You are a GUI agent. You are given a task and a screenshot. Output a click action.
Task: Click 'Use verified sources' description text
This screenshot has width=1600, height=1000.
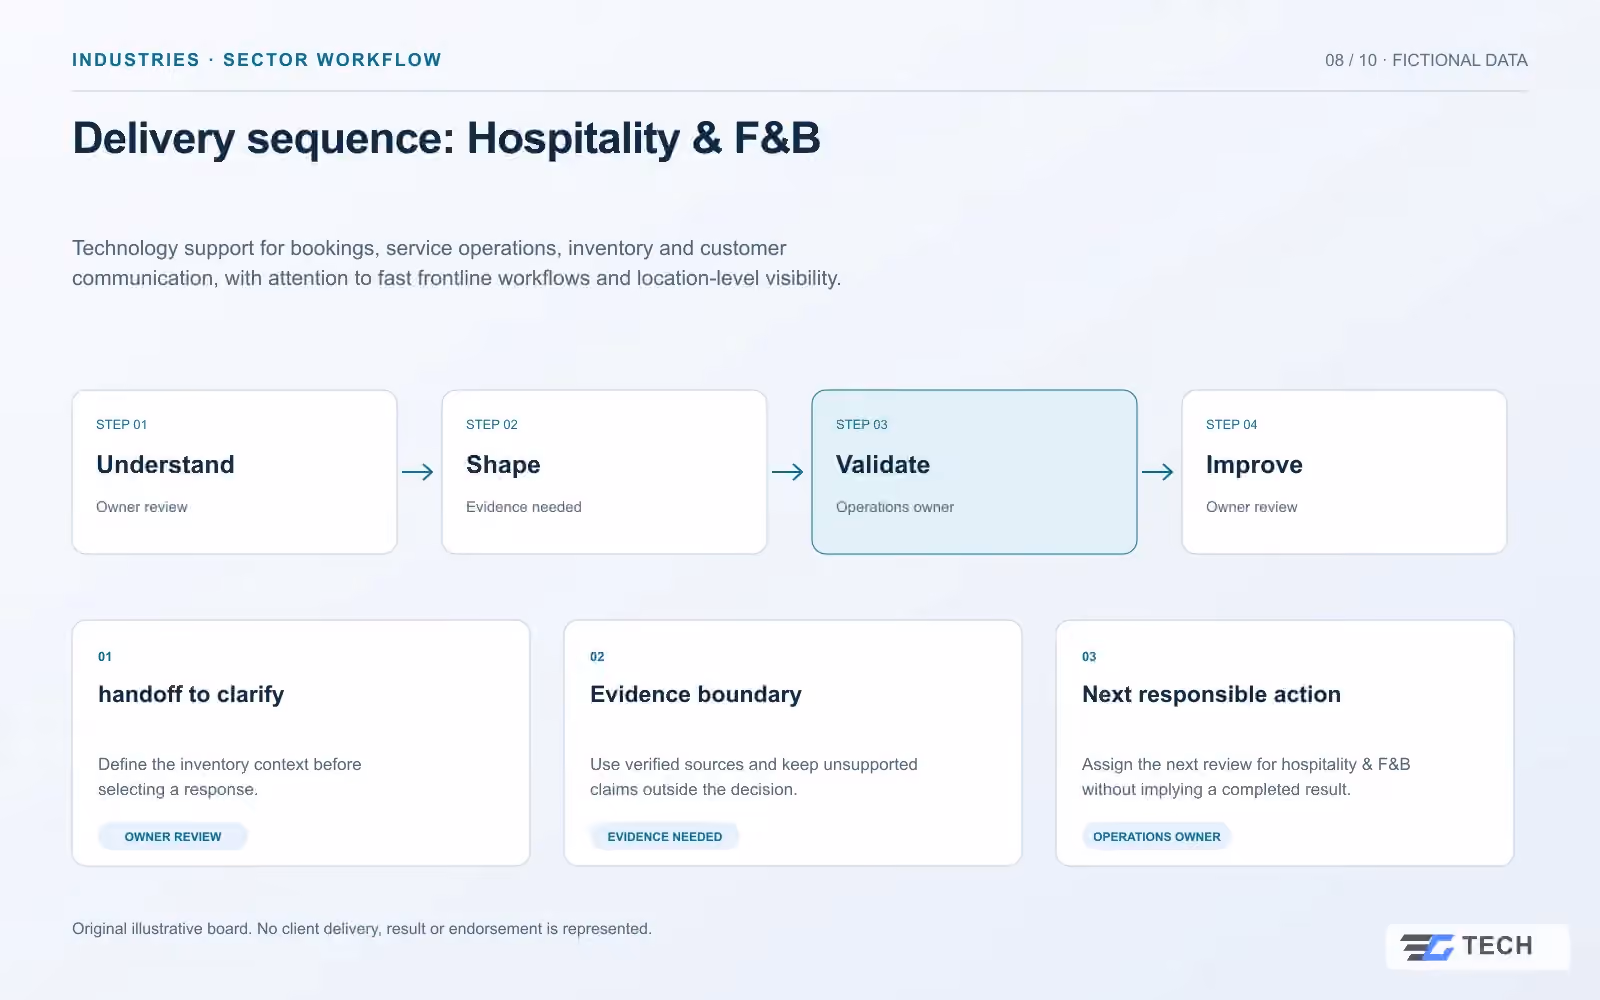click(754, 777)
